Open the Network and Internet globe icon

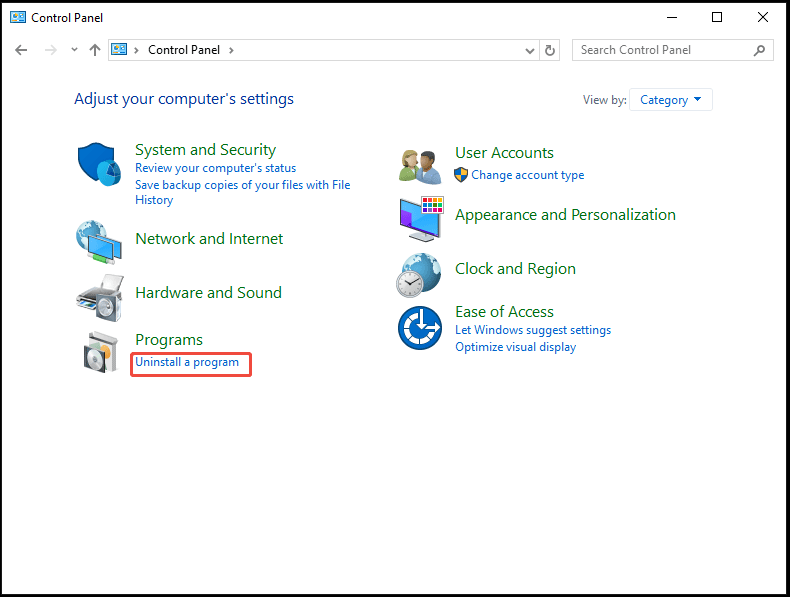pos(99,242)
